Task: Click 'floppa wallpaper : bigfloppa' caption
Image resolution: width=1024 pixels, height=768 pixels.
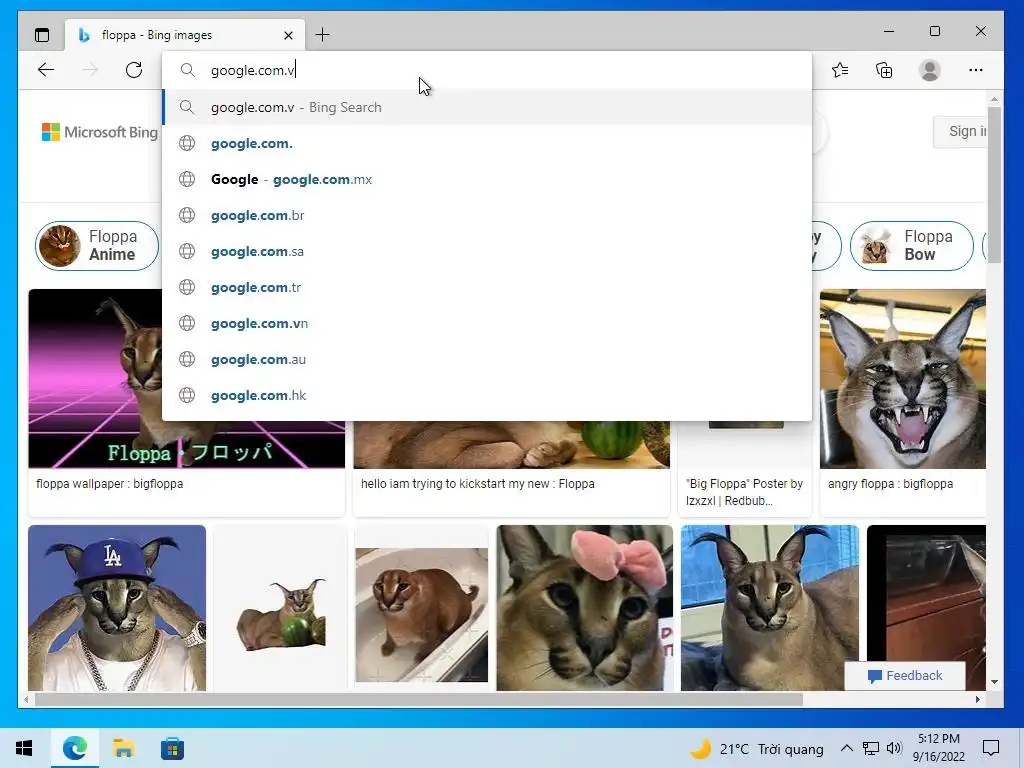Action: (110, 484)
